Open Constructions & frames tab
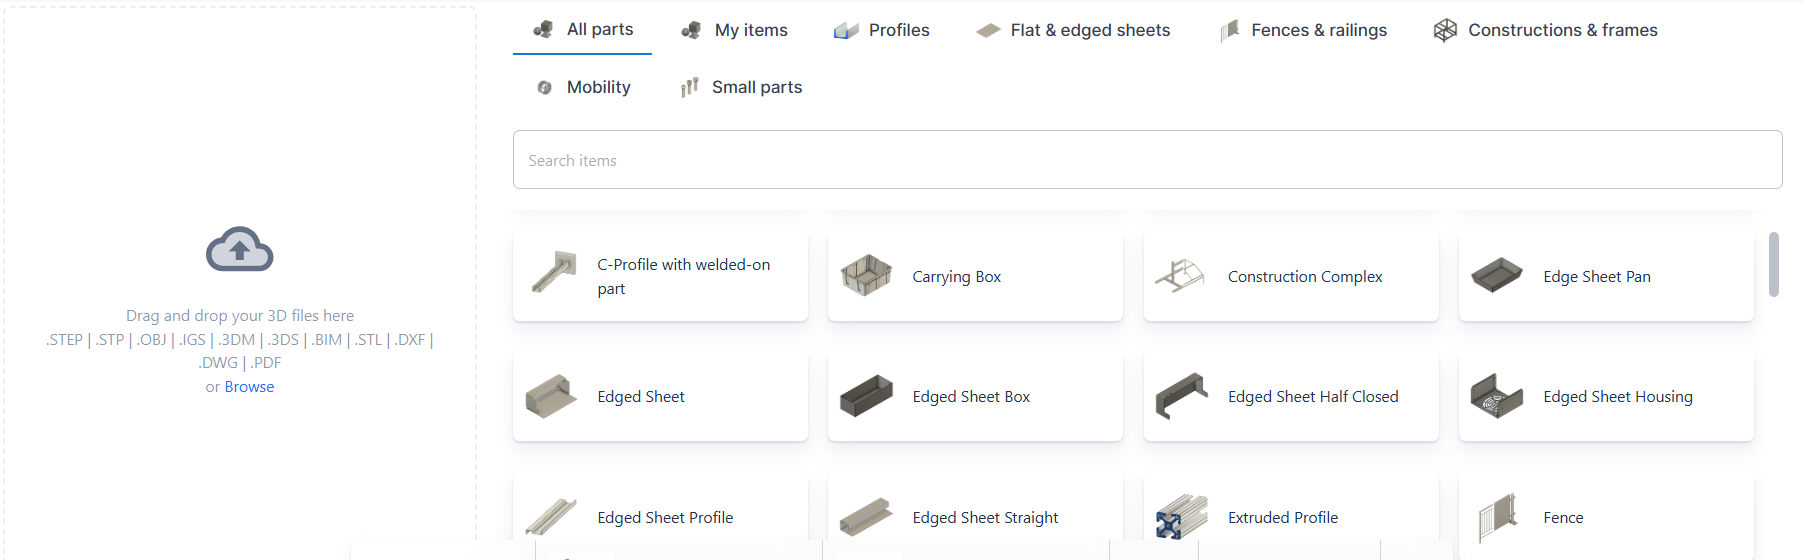The height and width of the screenshot is (560, 1803). 1545,31
